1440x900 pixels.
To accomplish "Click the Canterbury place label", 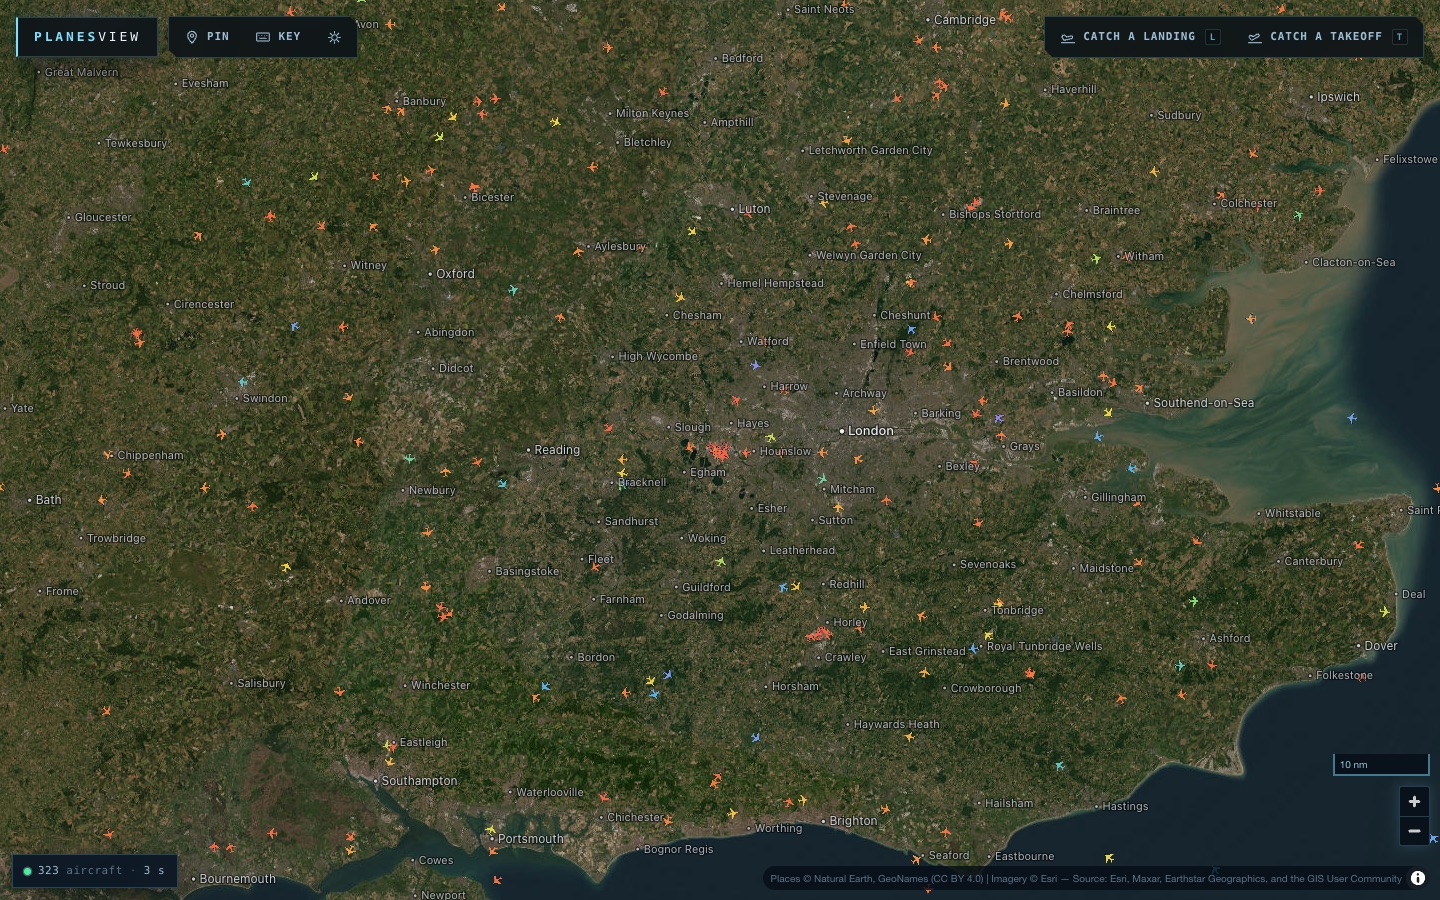I will pos(1314,561).
